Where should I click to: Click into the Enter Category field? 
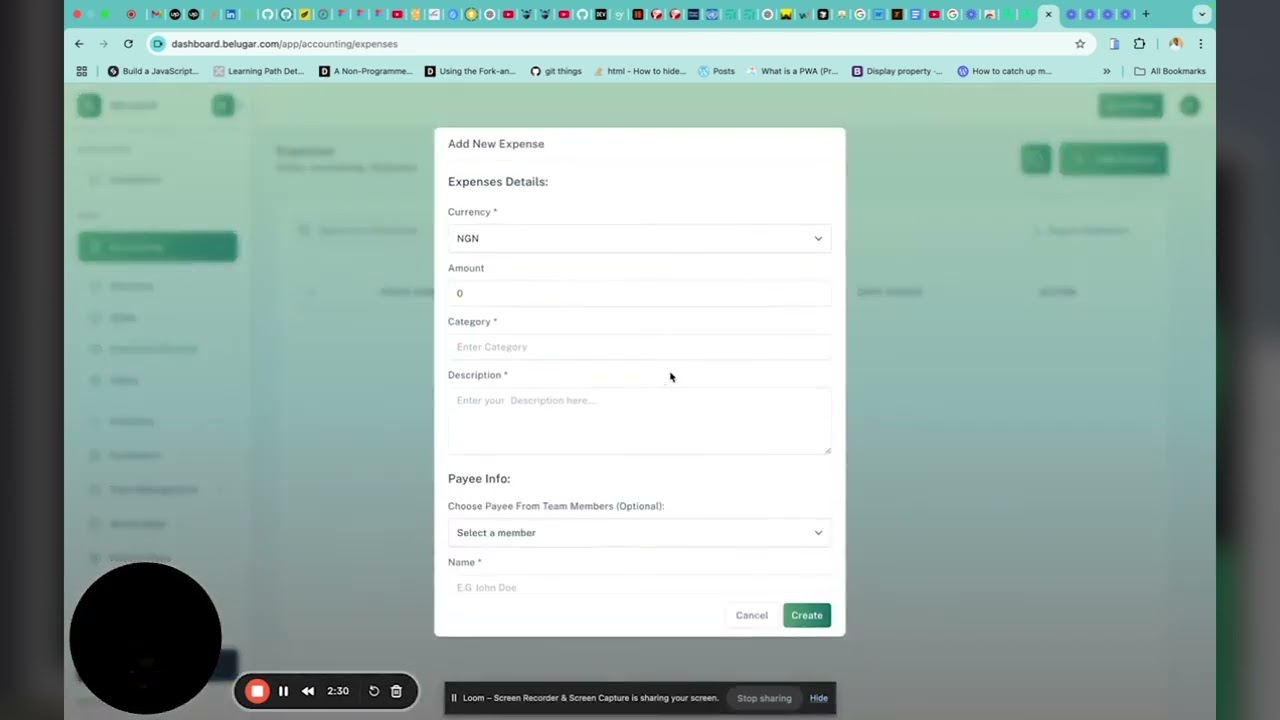click(x=639, y=347)
